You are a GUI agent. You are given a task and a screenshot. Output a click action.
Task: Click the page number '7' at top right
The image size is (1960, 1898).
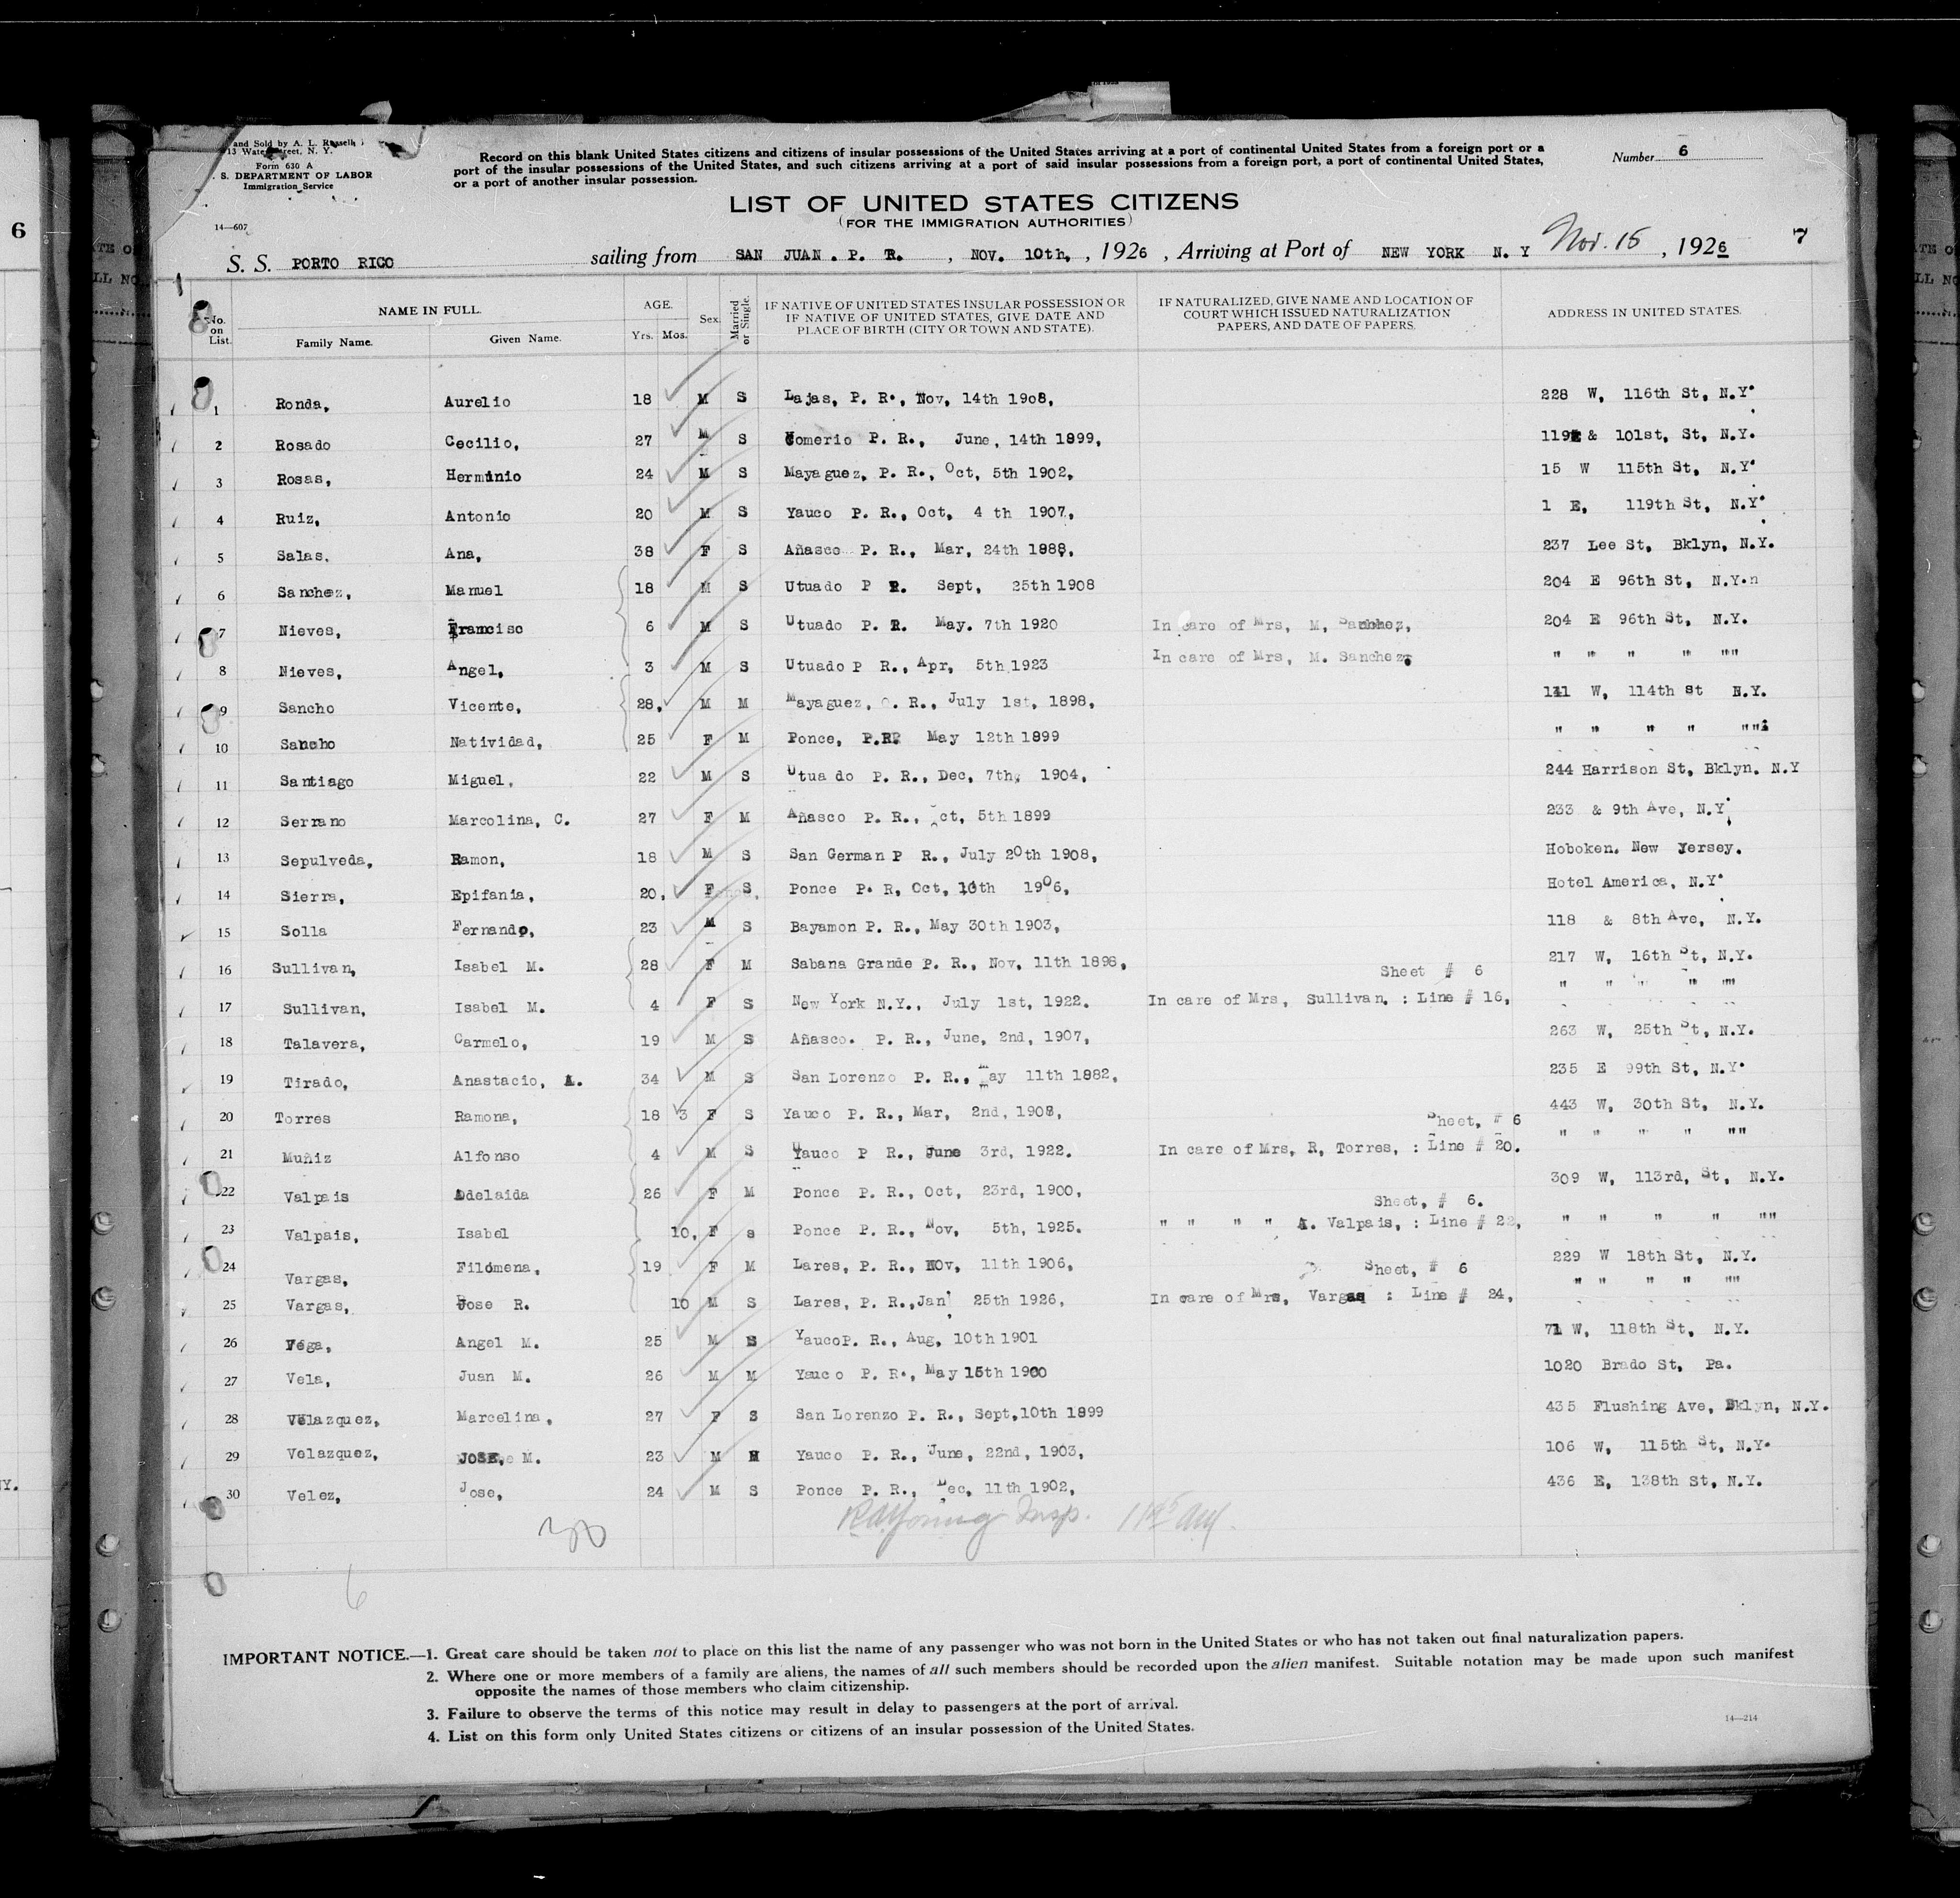[1801, 235]
